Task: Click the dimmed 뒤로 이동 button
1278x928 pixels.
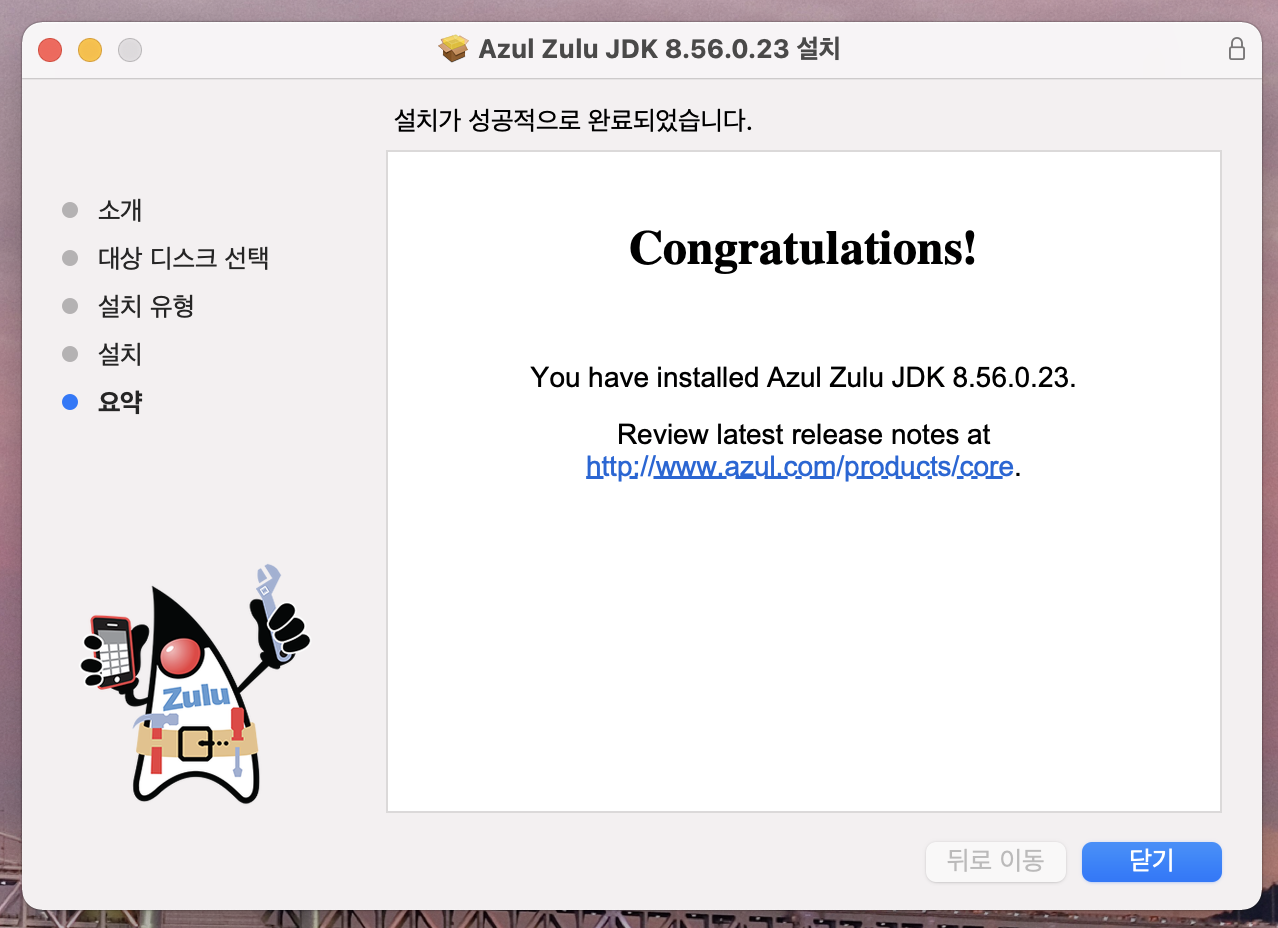Action: tap(995, 861)
